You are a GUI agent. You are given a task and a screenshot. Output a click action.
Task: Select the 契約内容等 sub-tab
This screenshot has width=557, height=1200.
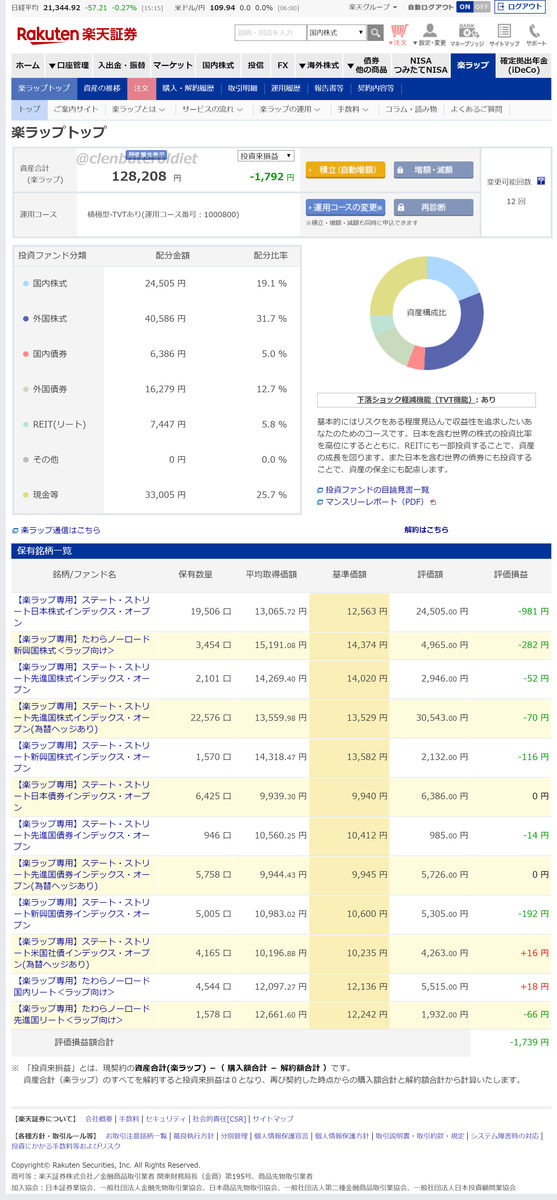(x=376, y=88)
